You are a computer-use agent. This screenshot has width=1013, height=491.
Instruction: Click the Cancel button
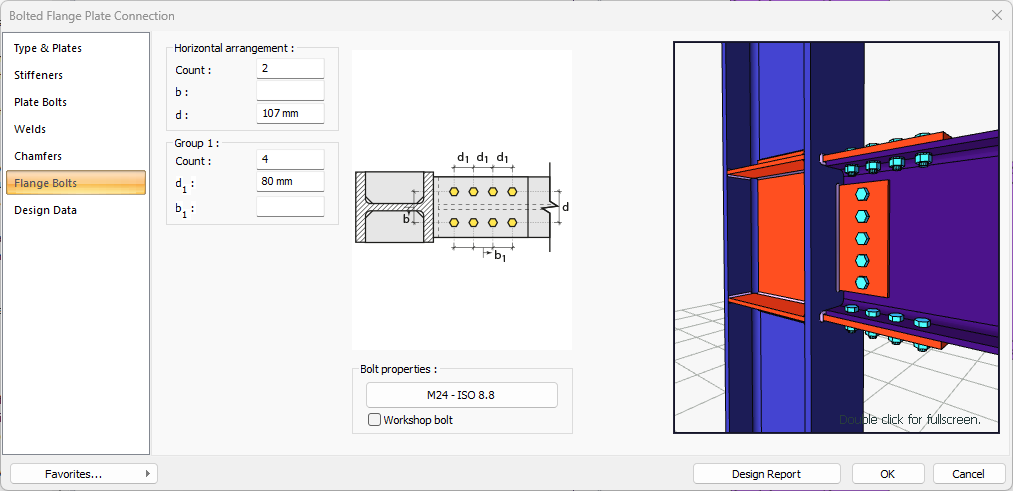[968, 474]
